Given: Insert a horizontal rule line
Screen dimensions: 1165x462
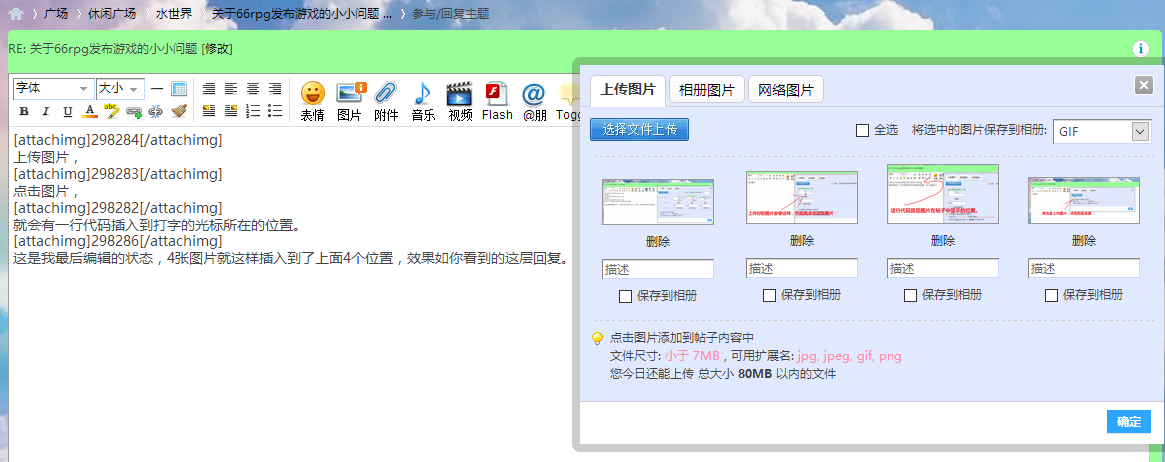Looking at the screenshot, I should [157, 89].
